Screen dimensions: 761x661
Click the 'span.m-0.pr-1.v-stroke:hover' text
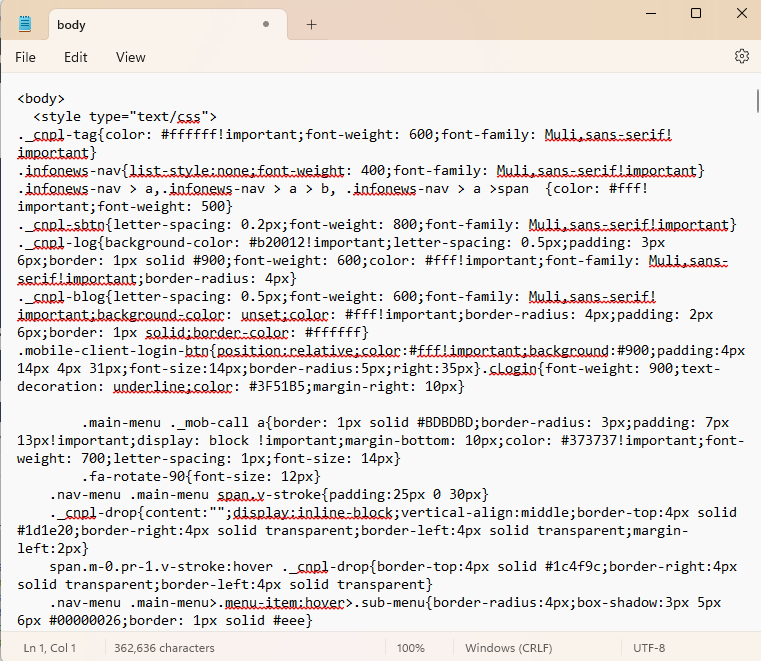tap(161, 566)
